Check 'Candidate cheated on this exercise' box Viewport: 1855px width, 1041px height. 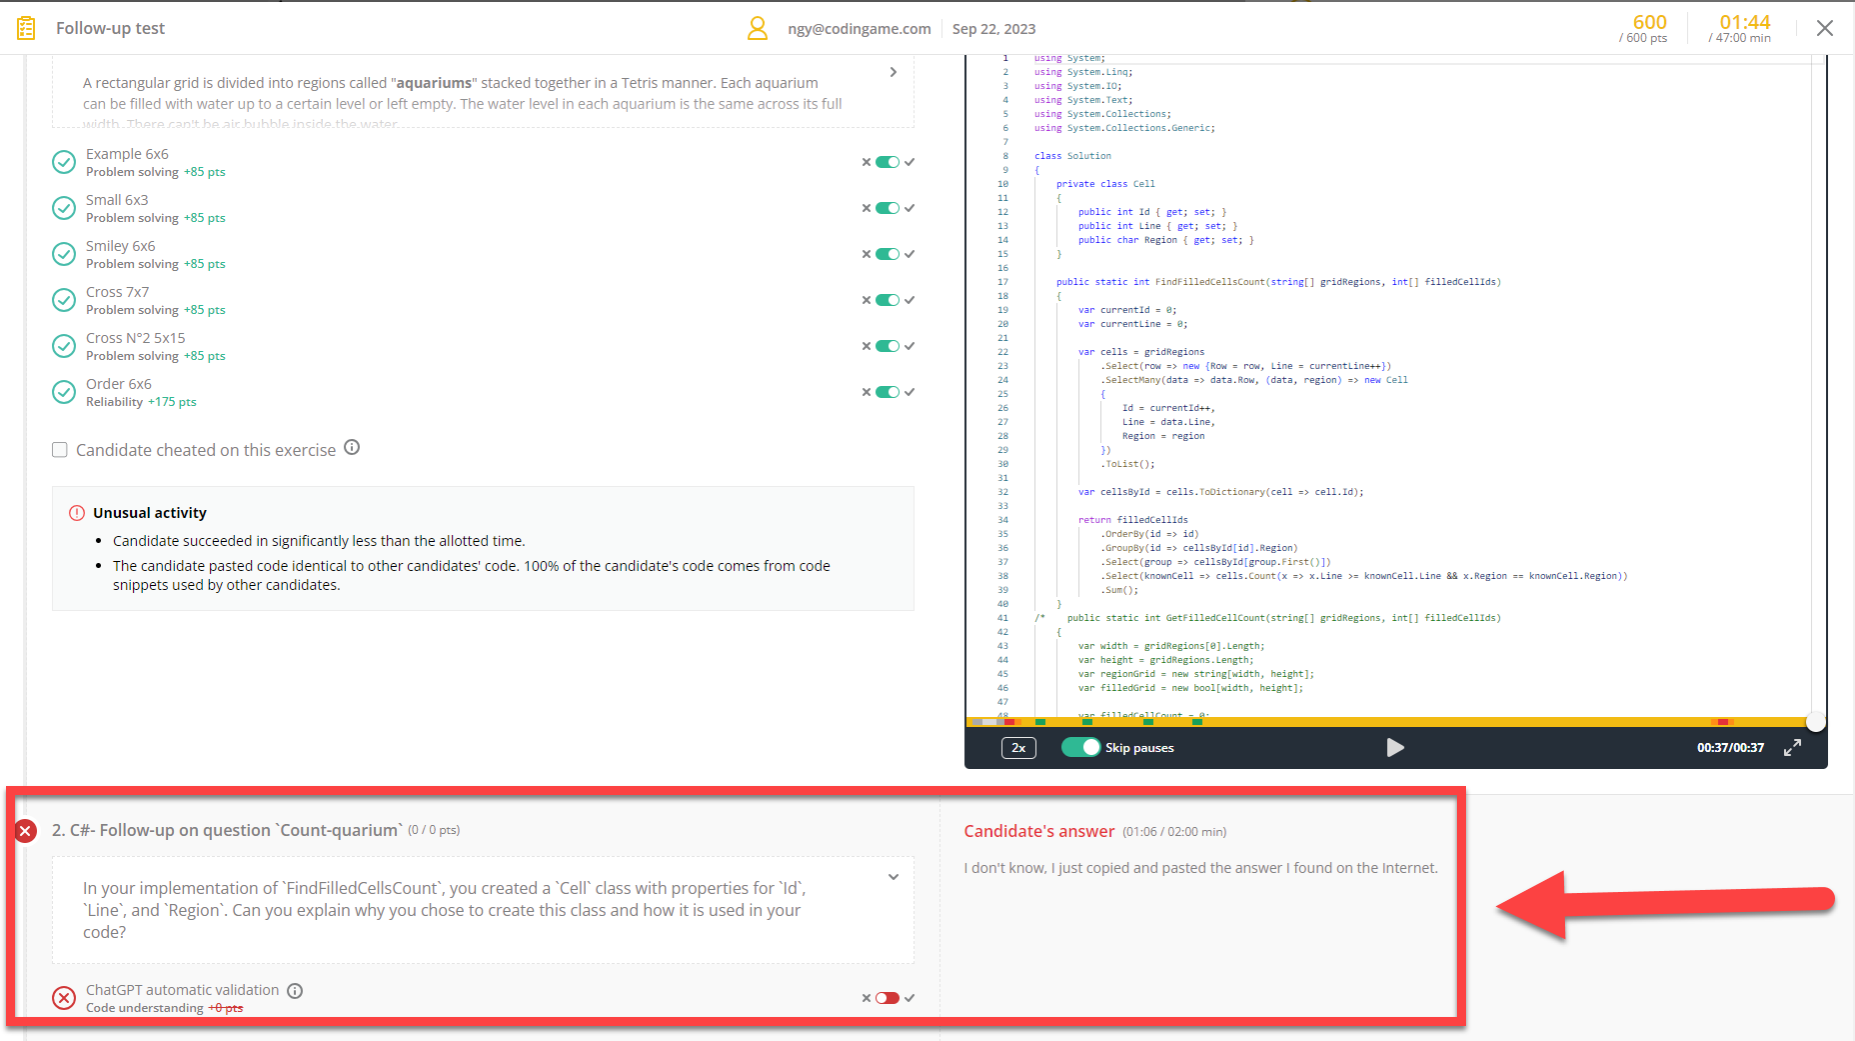click(x=60, y=450)
